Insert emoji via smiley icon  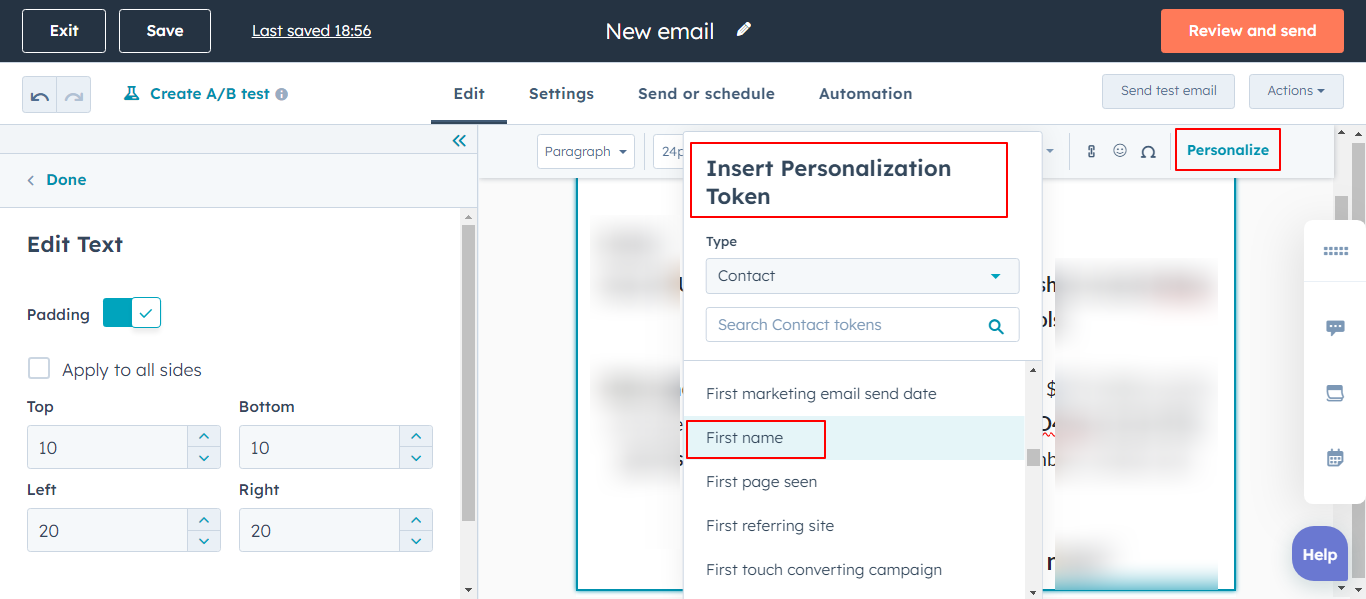tap(1120, 151)
